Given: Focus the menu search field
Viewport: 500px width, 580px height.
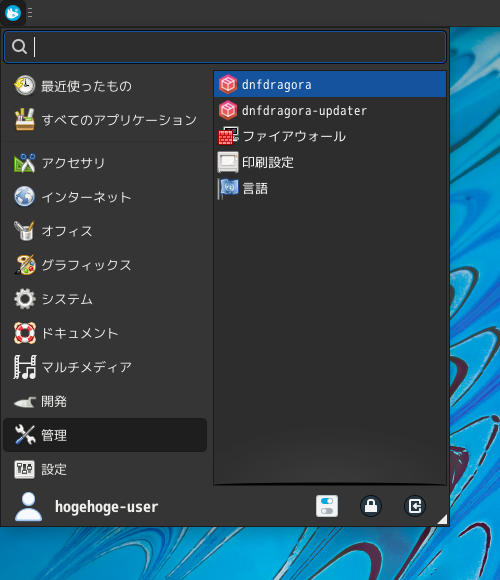Looking at the screenshot, I should coord(225,47).
